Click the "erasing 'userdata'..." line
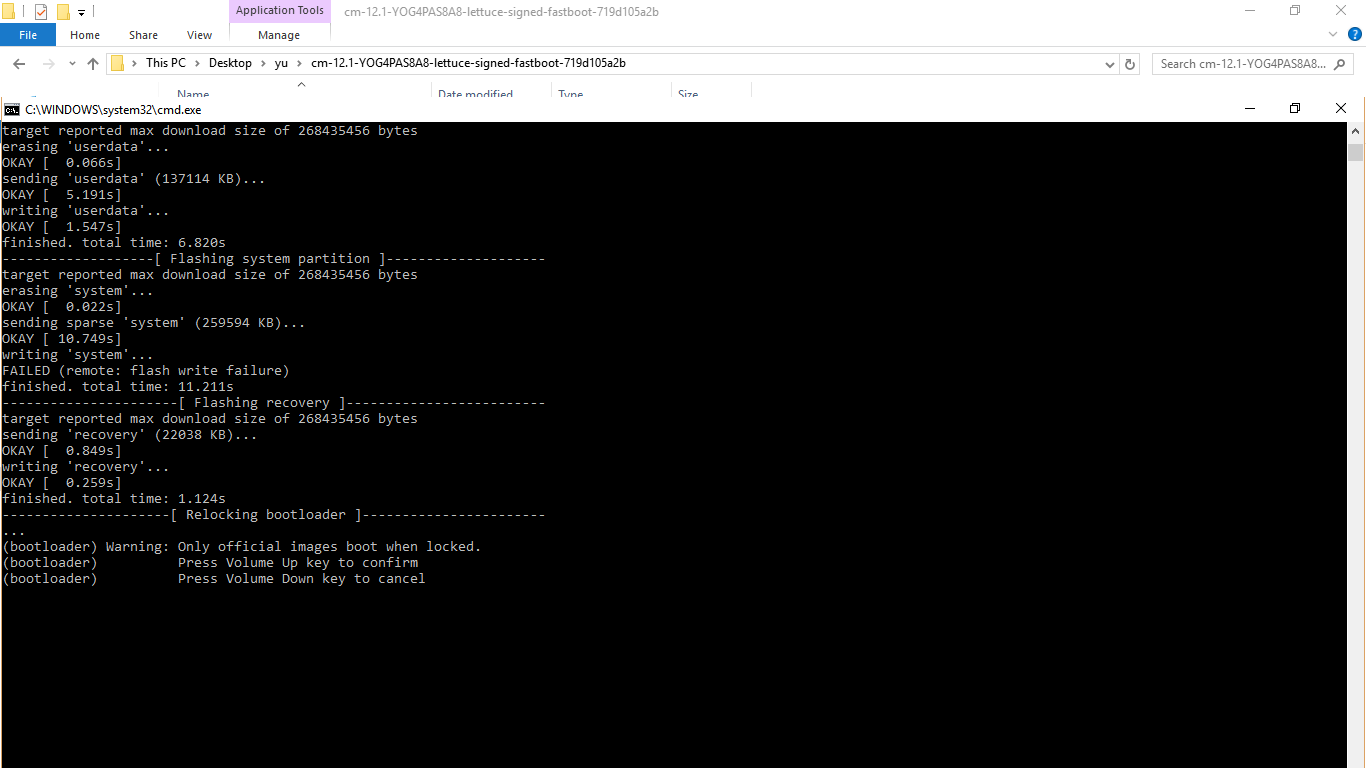This screenshot has height=768, width=1366. tap(86, 147)
